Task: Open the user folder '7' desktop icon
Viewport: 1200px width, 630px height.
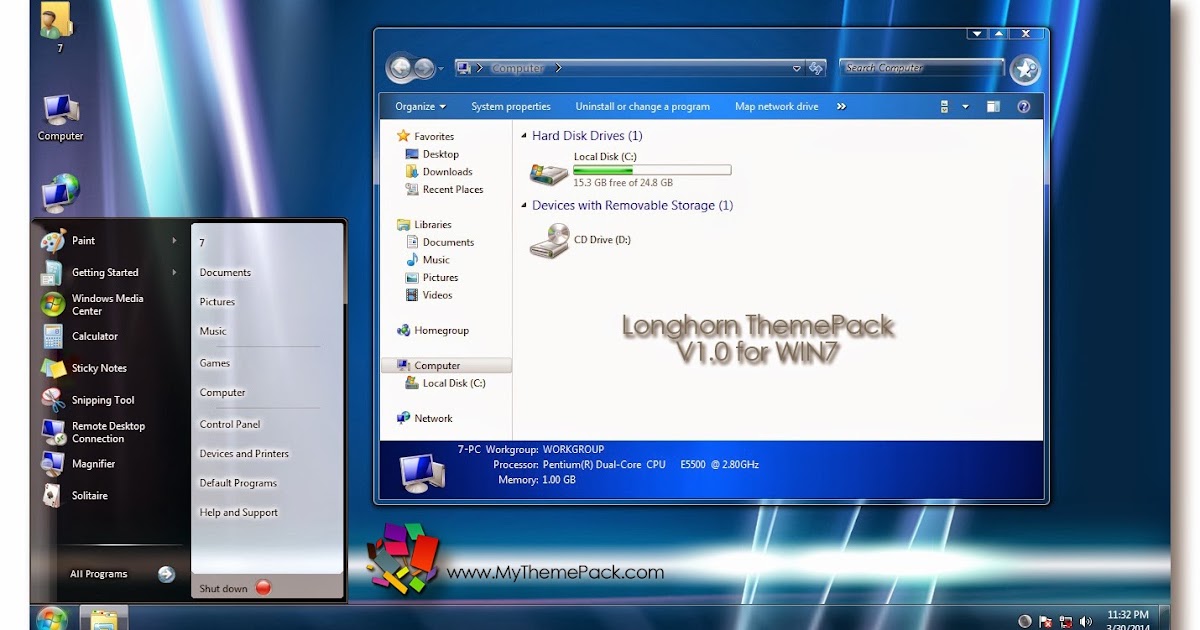Action: point(57,26)
